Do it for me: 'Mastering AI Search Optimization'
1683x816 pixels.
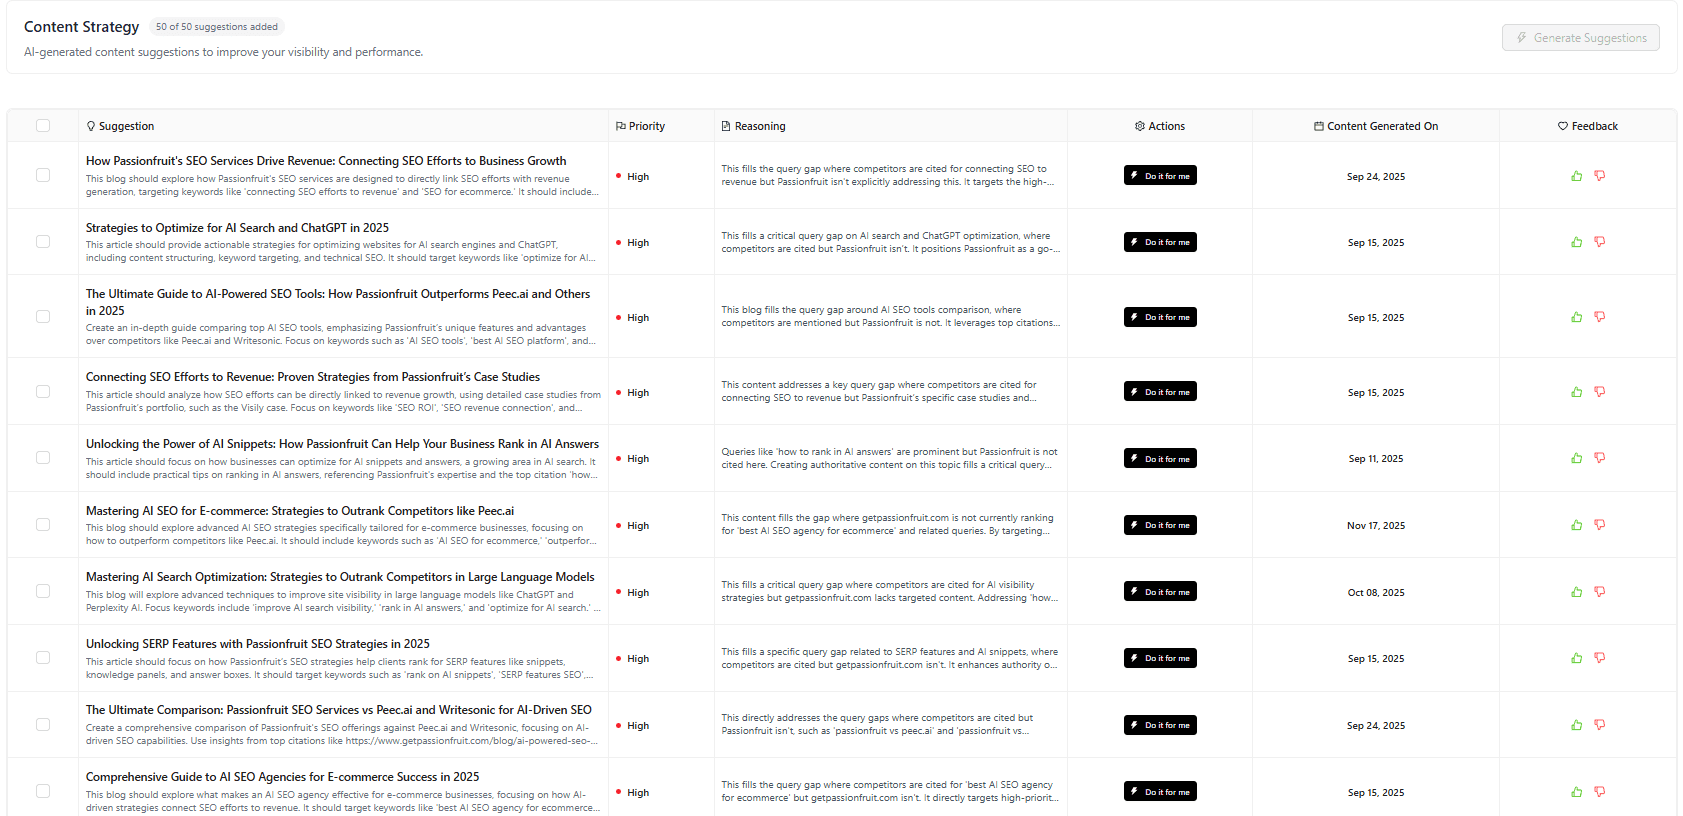coord(1160,592)
